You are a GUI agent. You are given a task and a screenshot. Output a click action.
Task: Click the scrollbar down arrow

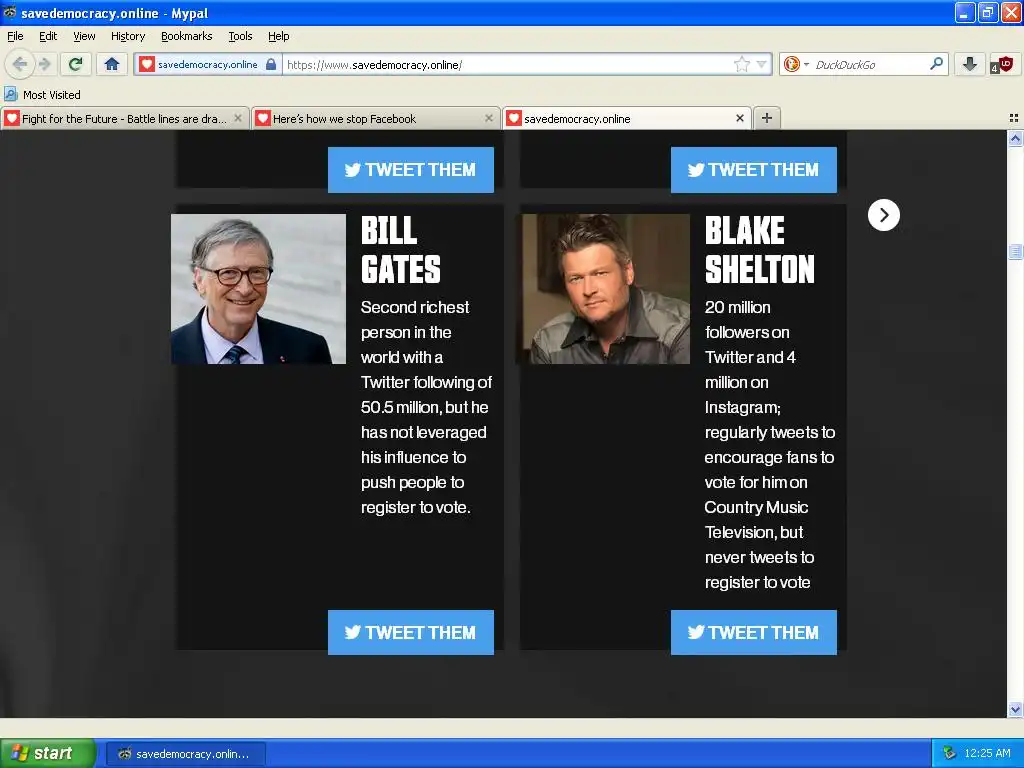click(1015, 709)
